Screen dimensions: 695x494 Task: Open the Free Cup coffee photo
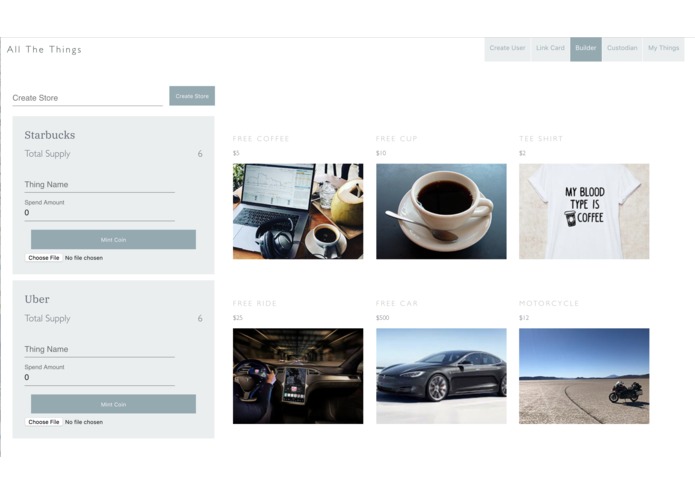pyautogui.click(x=441, y=211)
